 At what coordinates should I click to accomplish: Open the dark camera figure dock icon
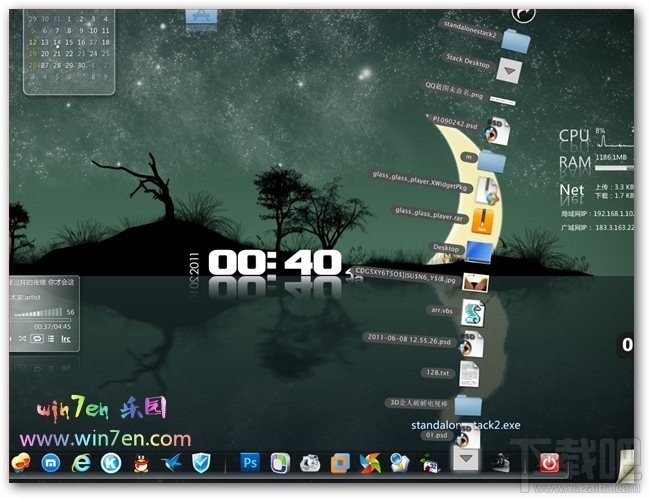(501, 462)
